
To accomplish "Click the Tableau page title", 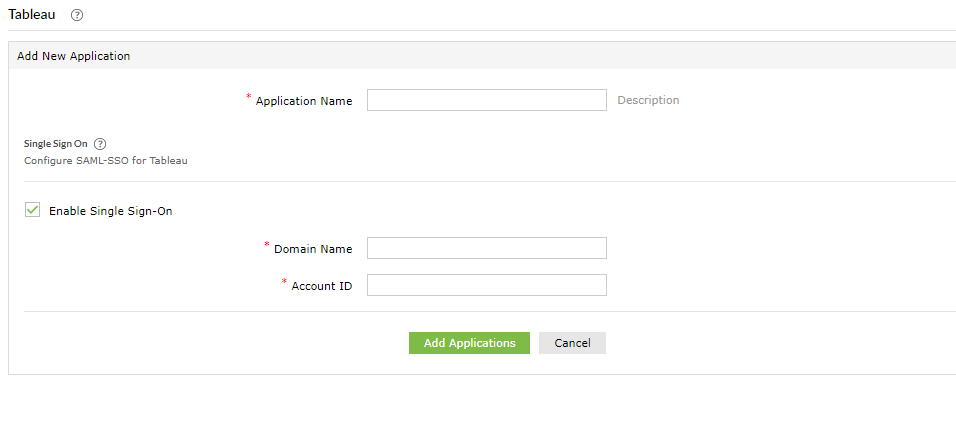I will point(32,15).
